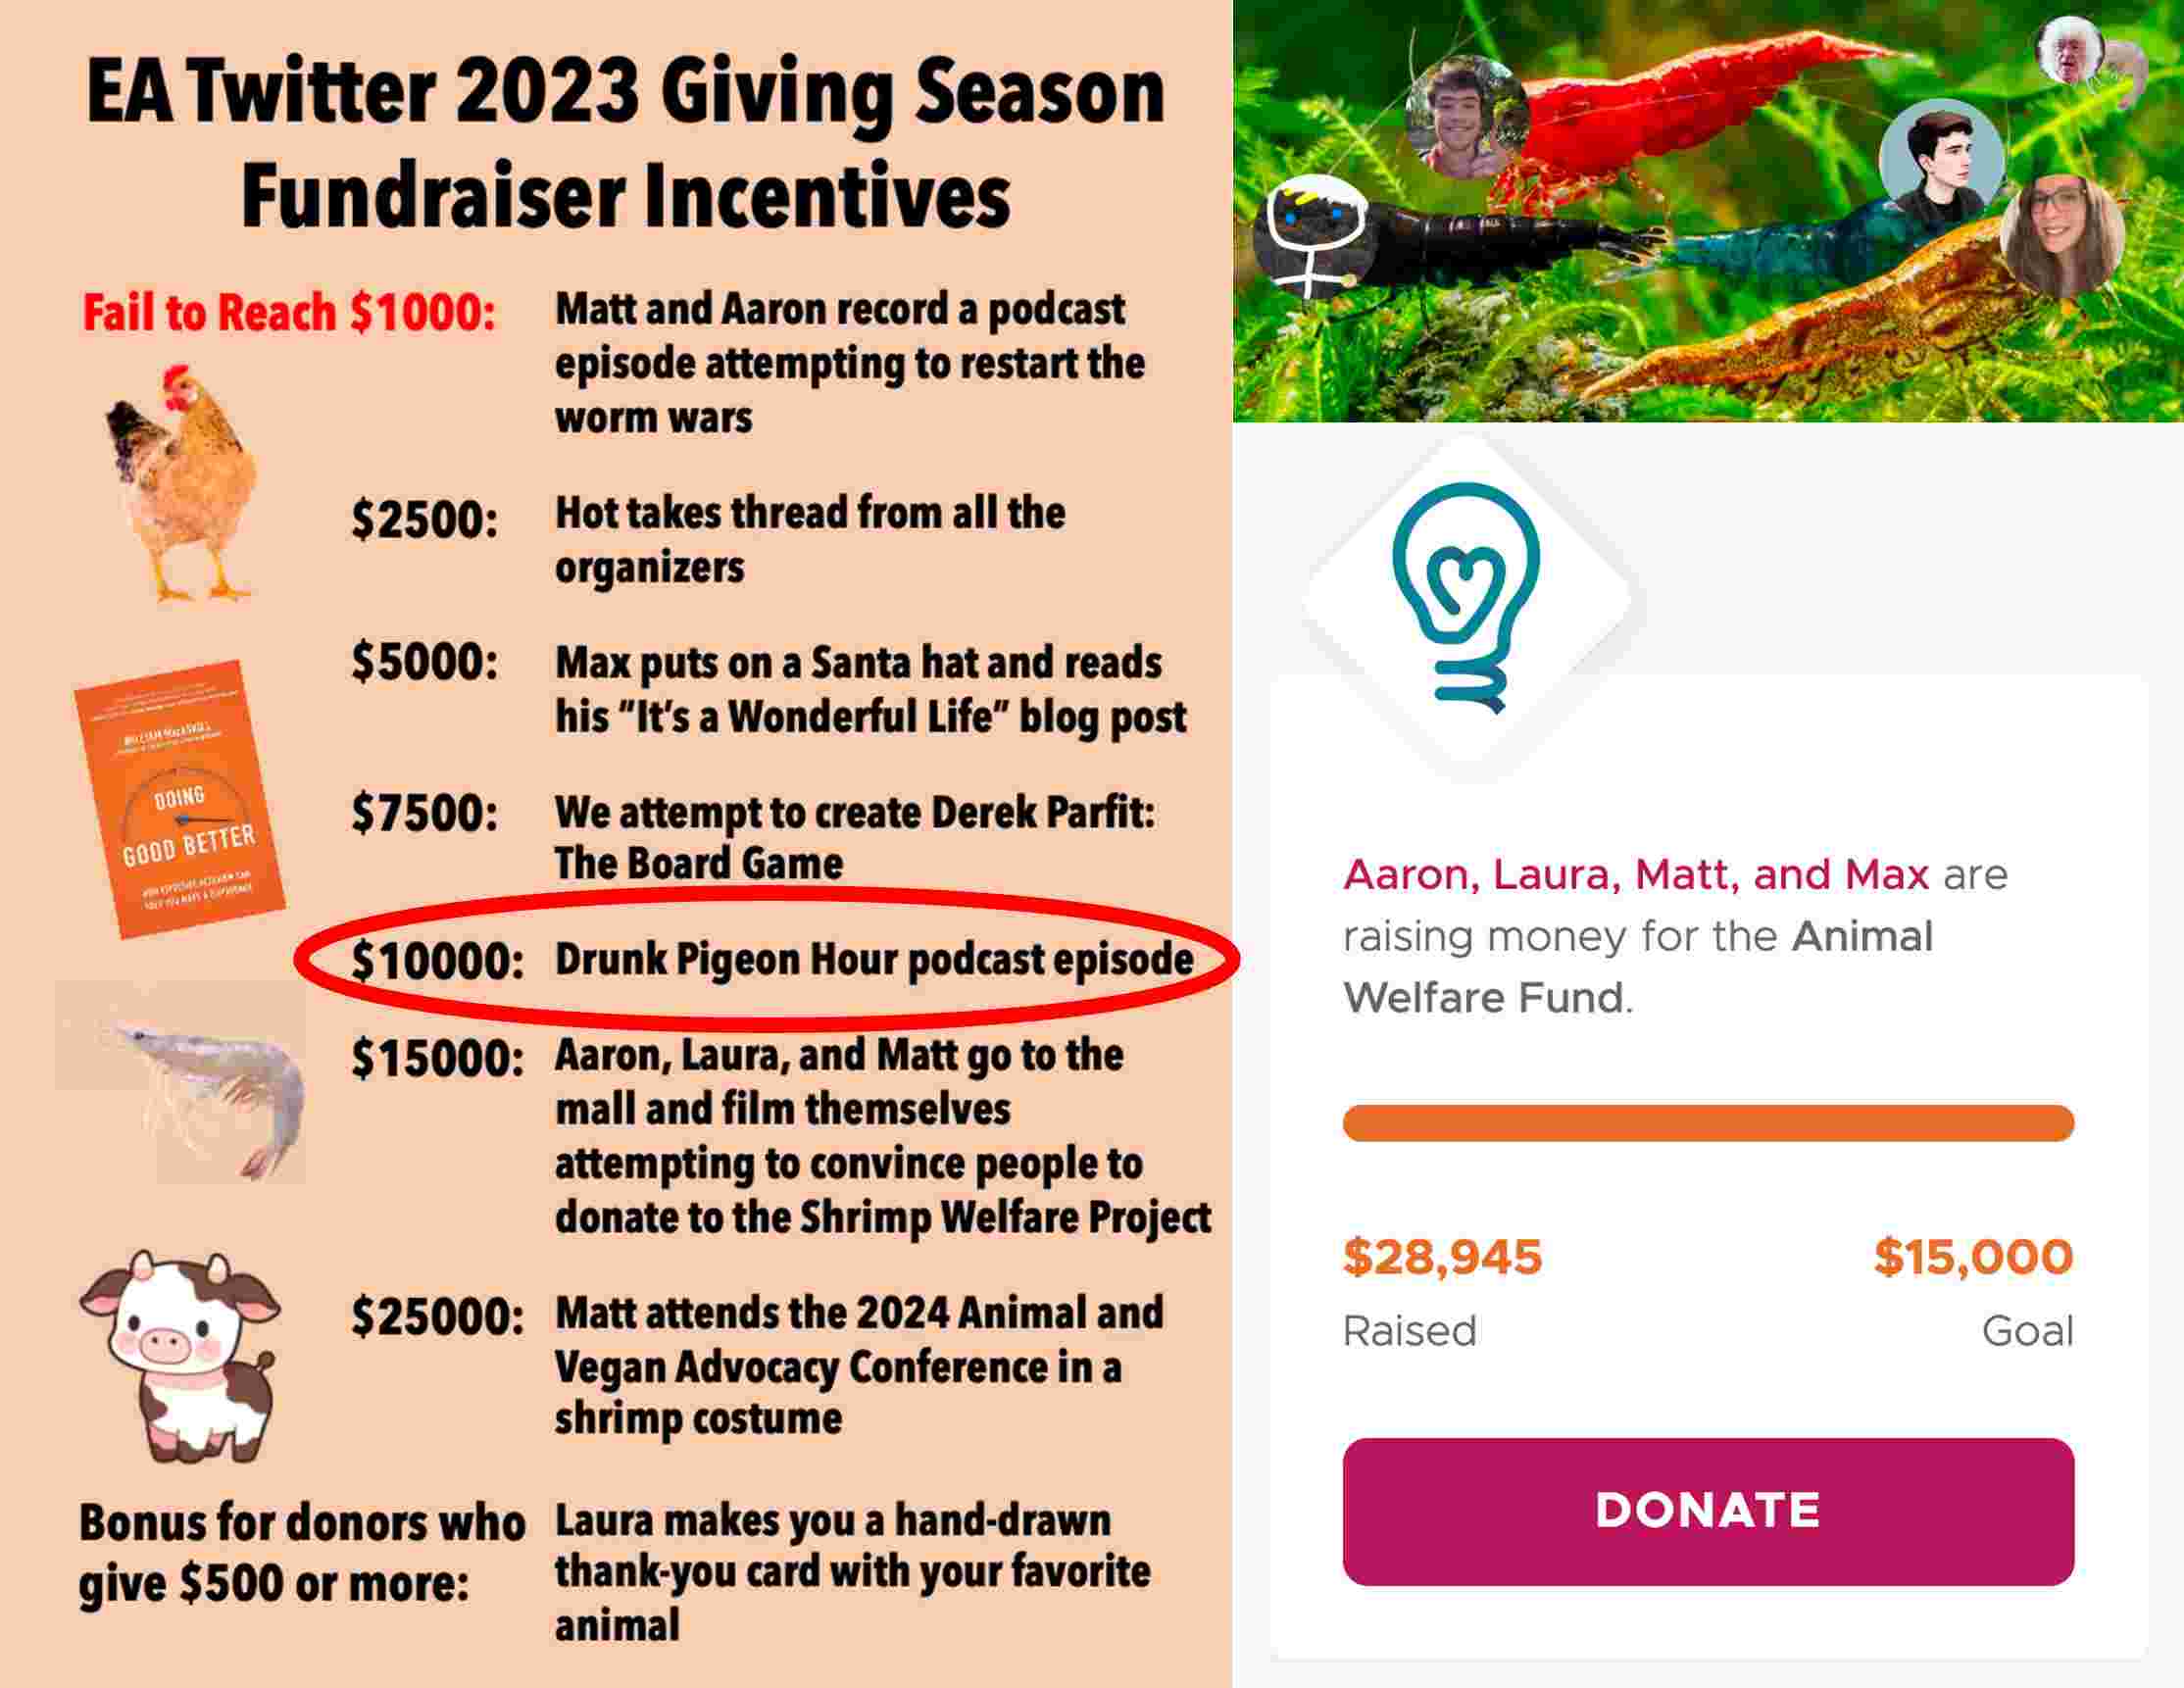Click the orange fundraising progress bar

1707,1123
